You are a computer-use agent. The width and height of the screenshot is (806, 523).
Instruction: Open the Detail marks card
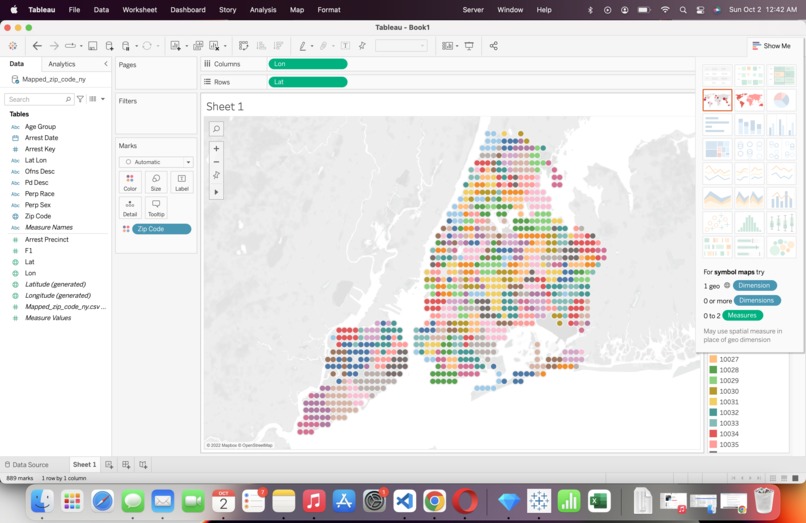tap(130, 208)
